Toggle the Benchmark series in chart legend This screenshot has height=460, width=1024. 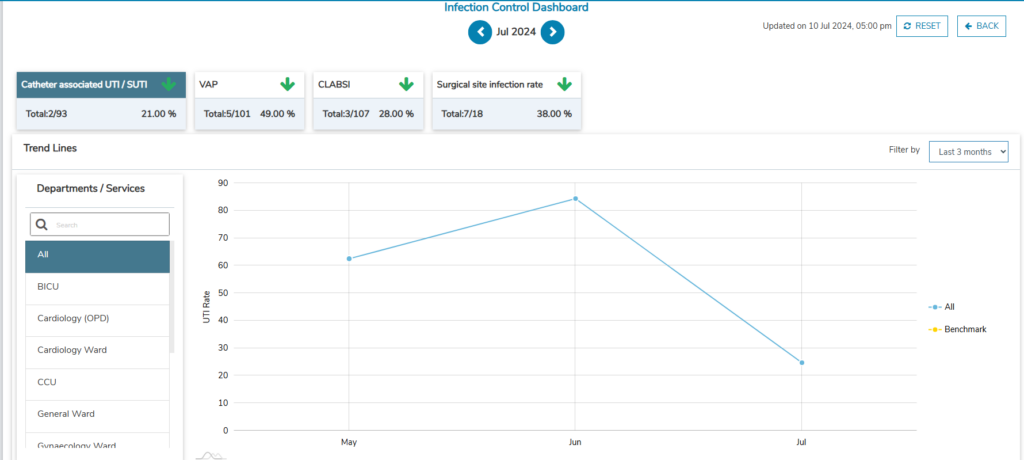pos(957,329)
